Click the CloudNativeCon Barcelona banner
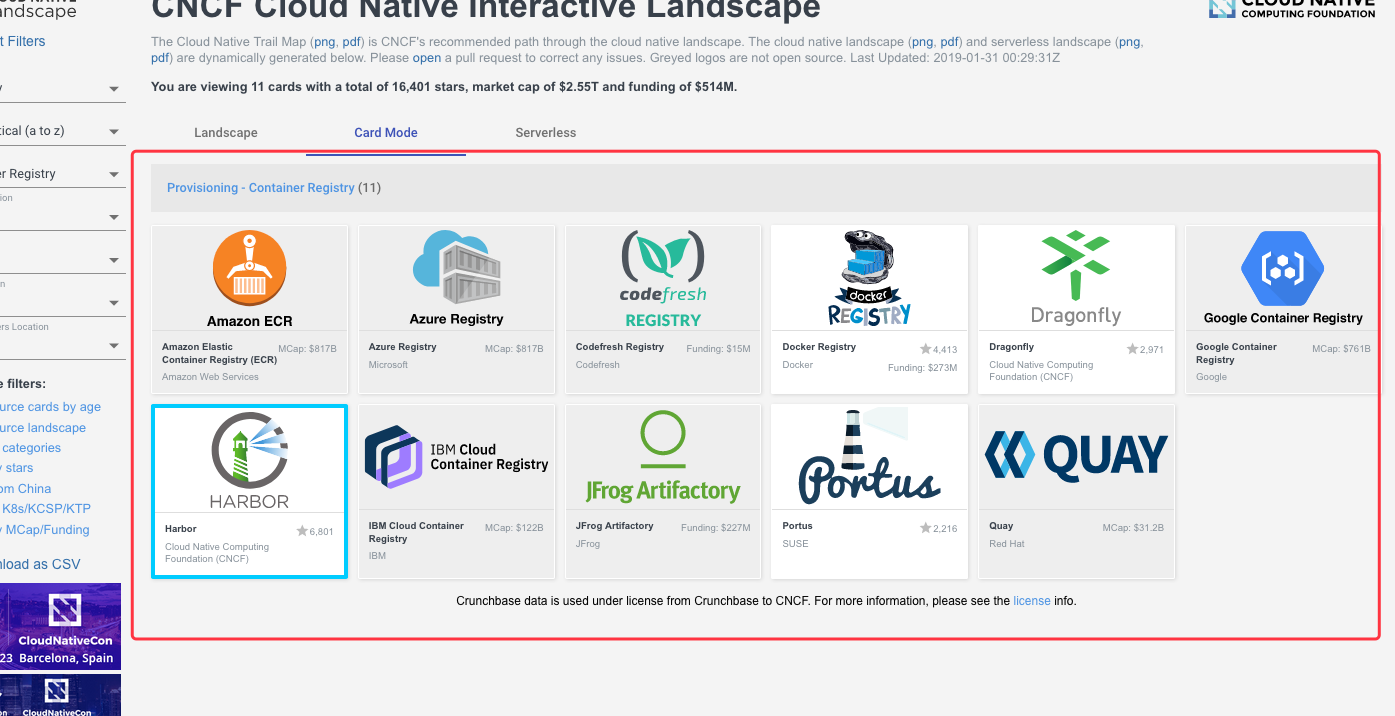The width and height of the screenshot is (1395, 716). [x=60, y=626]
